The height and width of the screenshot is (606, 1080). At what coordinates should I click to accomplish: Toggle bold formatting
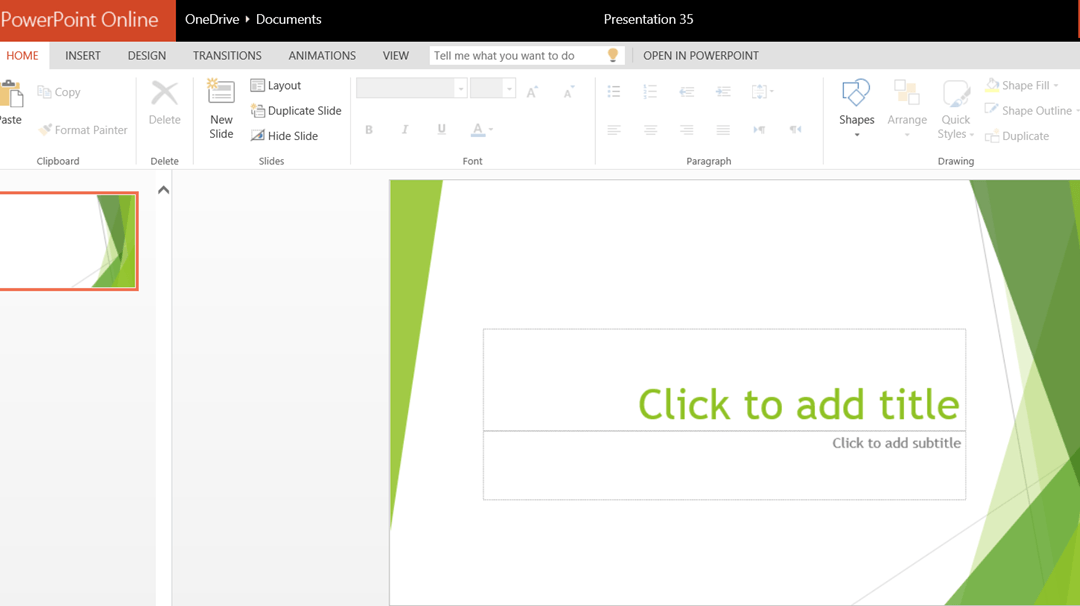(369, 130)
